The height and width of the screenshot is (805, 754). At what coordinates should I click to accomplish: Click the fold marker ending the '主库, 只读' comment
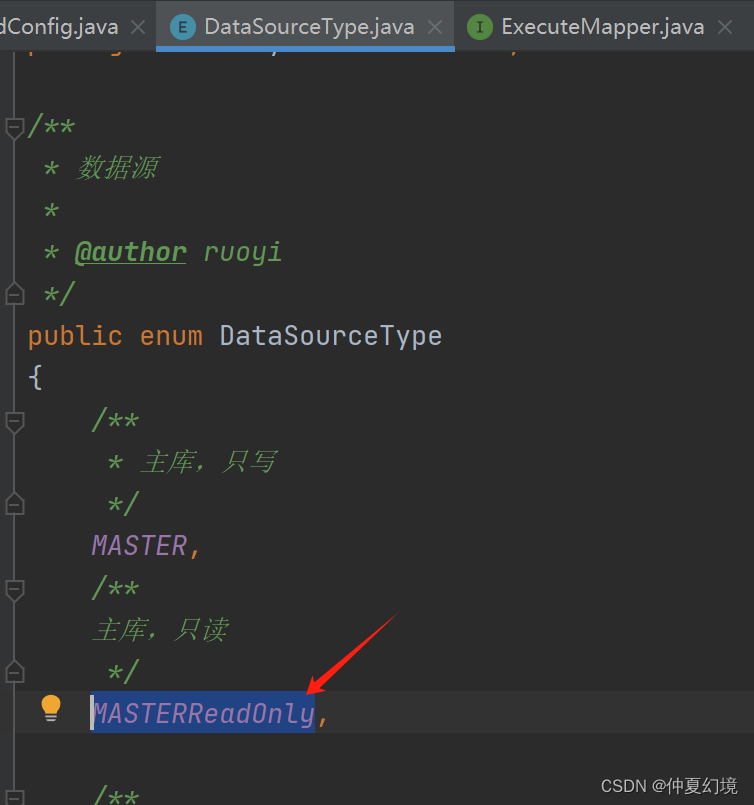pos(14,673)
